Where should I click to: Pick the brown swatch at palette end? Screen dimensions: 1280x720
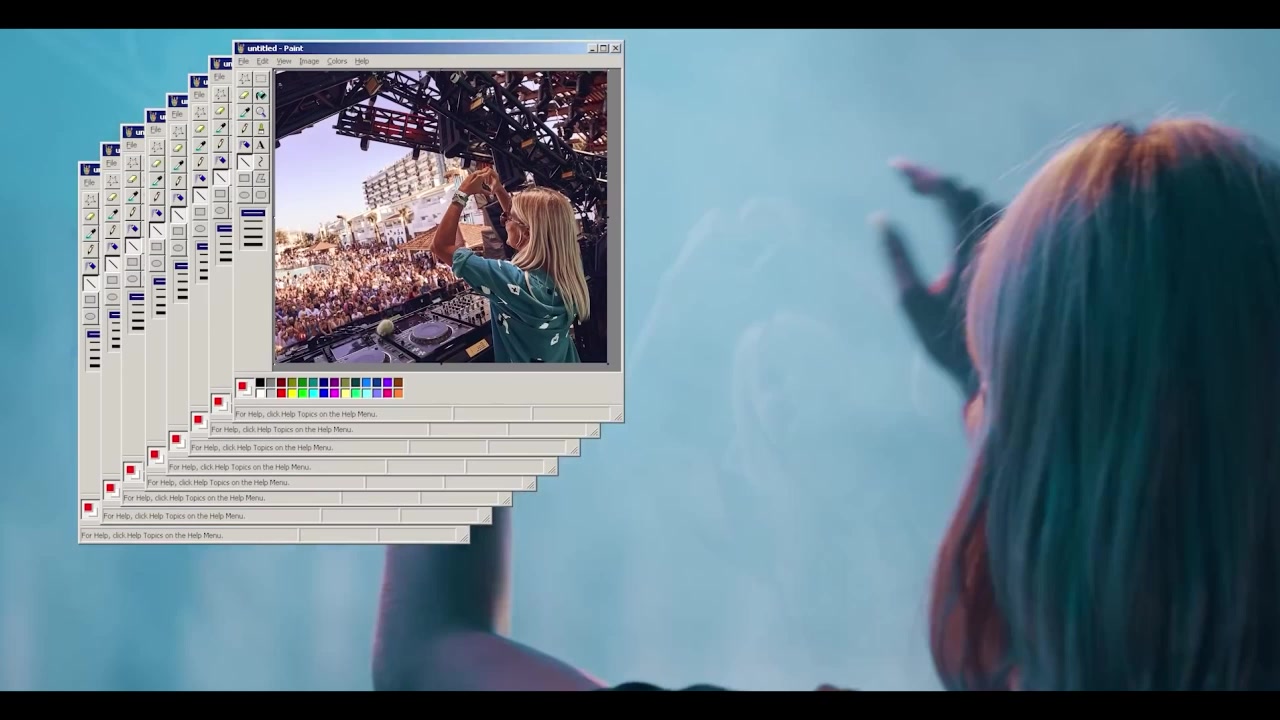[x=398, y=382]
